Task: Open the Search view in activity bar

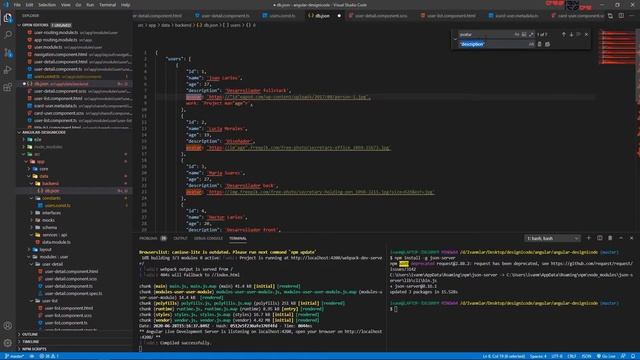Action: (x=8, y=35)
